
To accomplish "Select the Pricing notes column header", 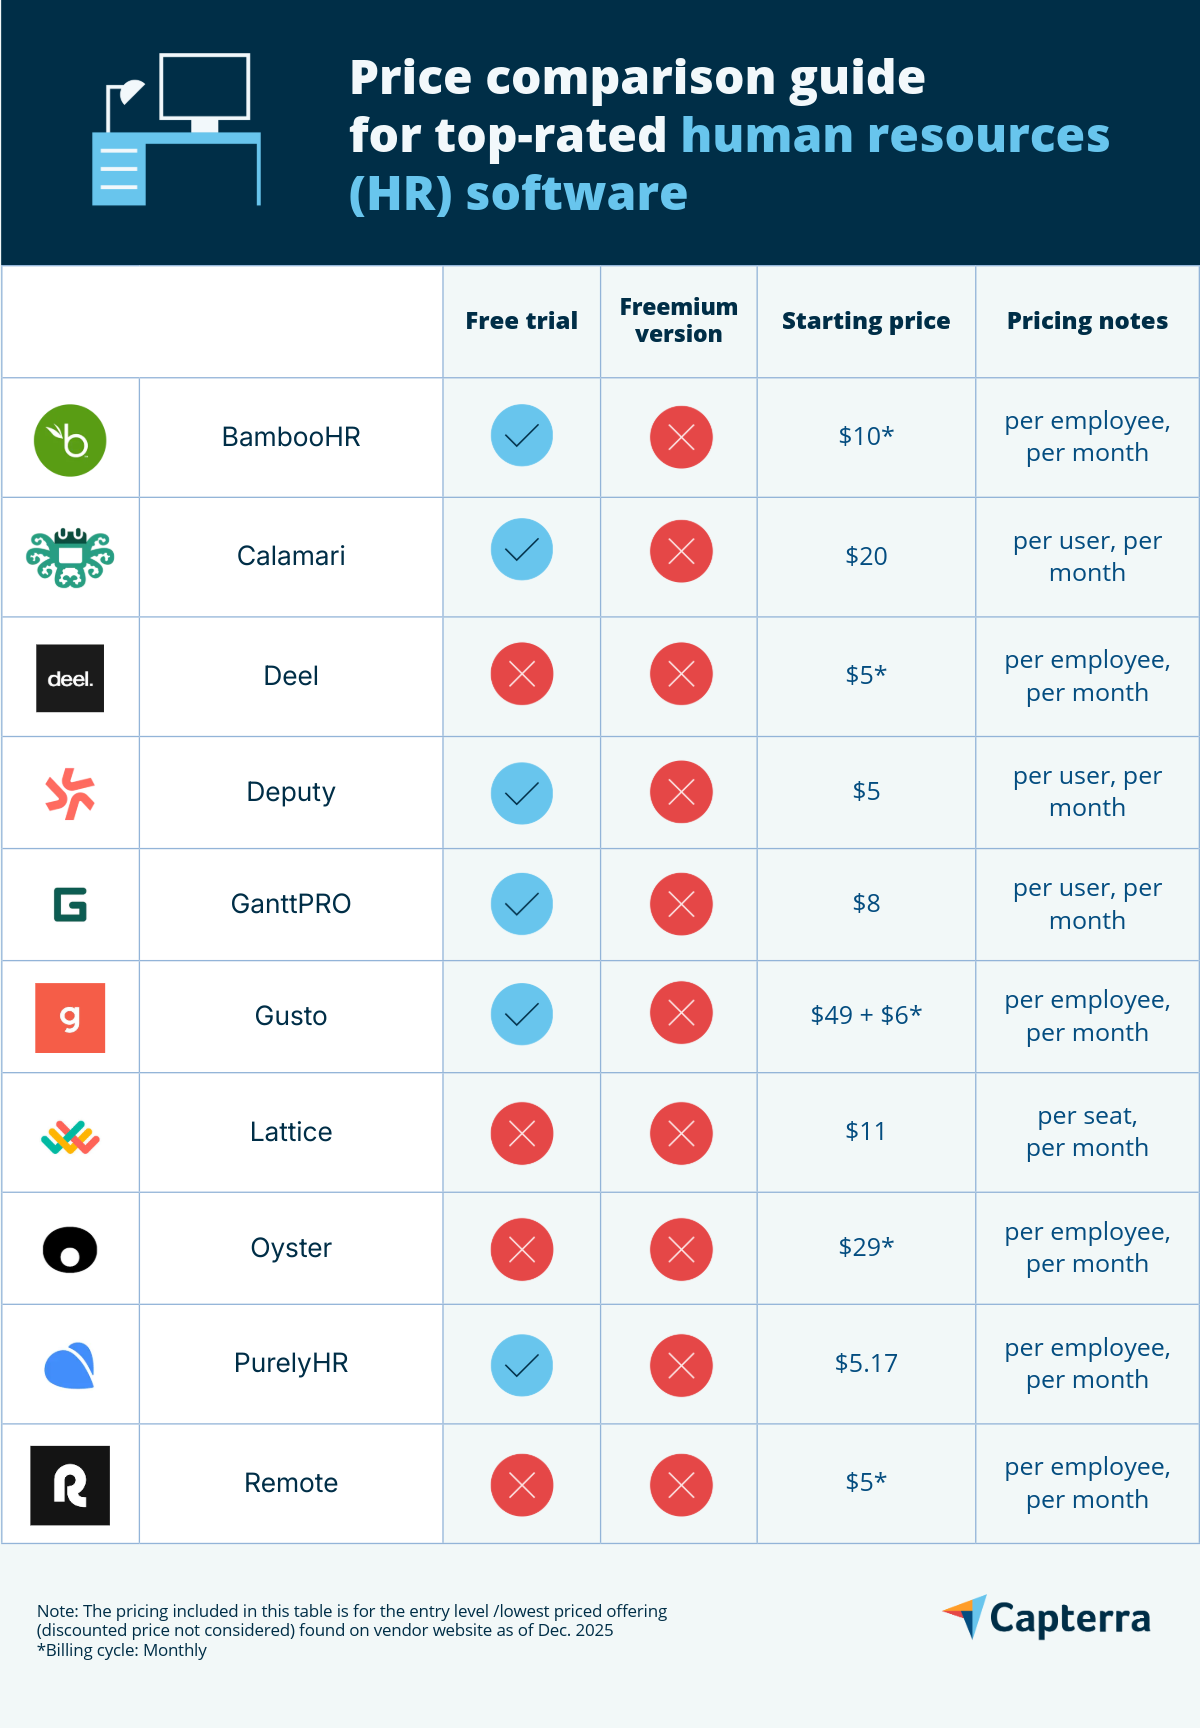I will 1087,321.
